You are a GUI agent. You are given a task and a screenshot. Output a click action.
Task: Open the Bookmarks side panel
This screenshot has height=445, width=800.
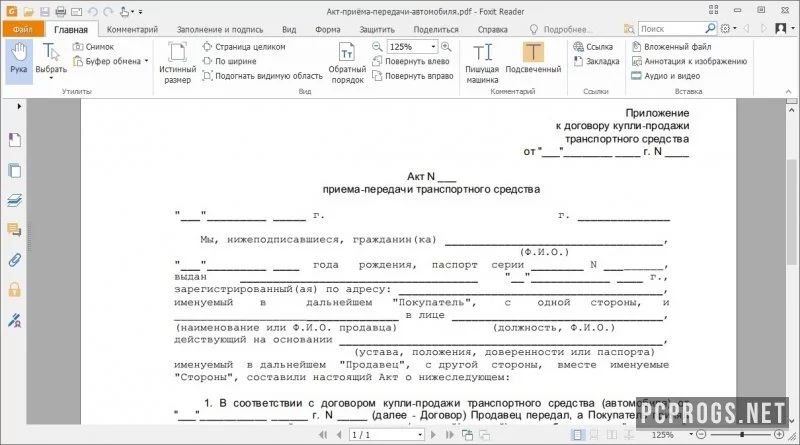point(15,139)
